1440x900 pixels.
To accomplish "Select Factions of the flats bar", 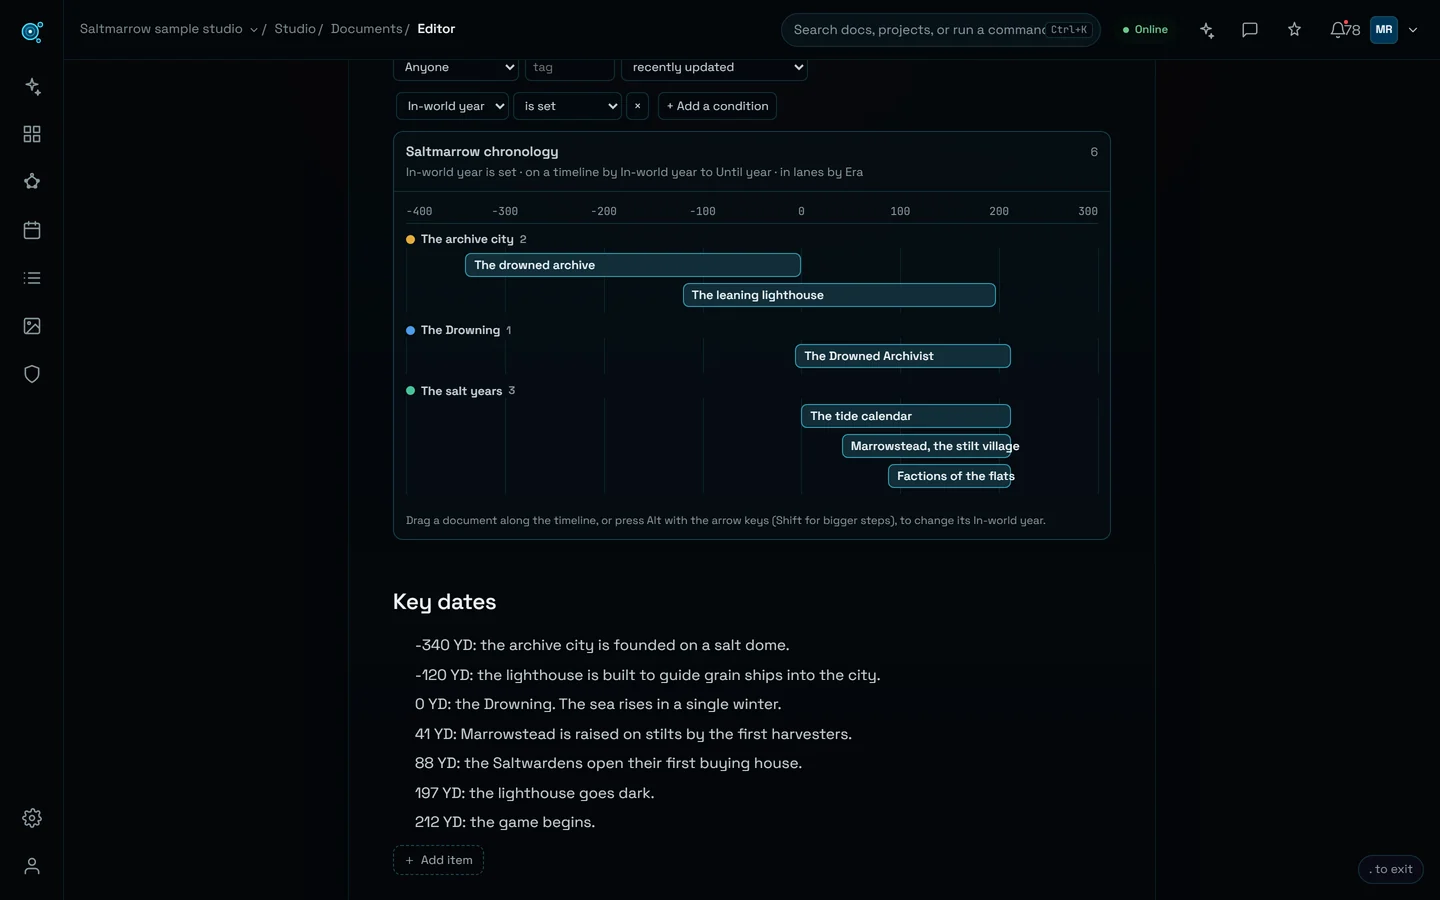I will click(950, 476).
